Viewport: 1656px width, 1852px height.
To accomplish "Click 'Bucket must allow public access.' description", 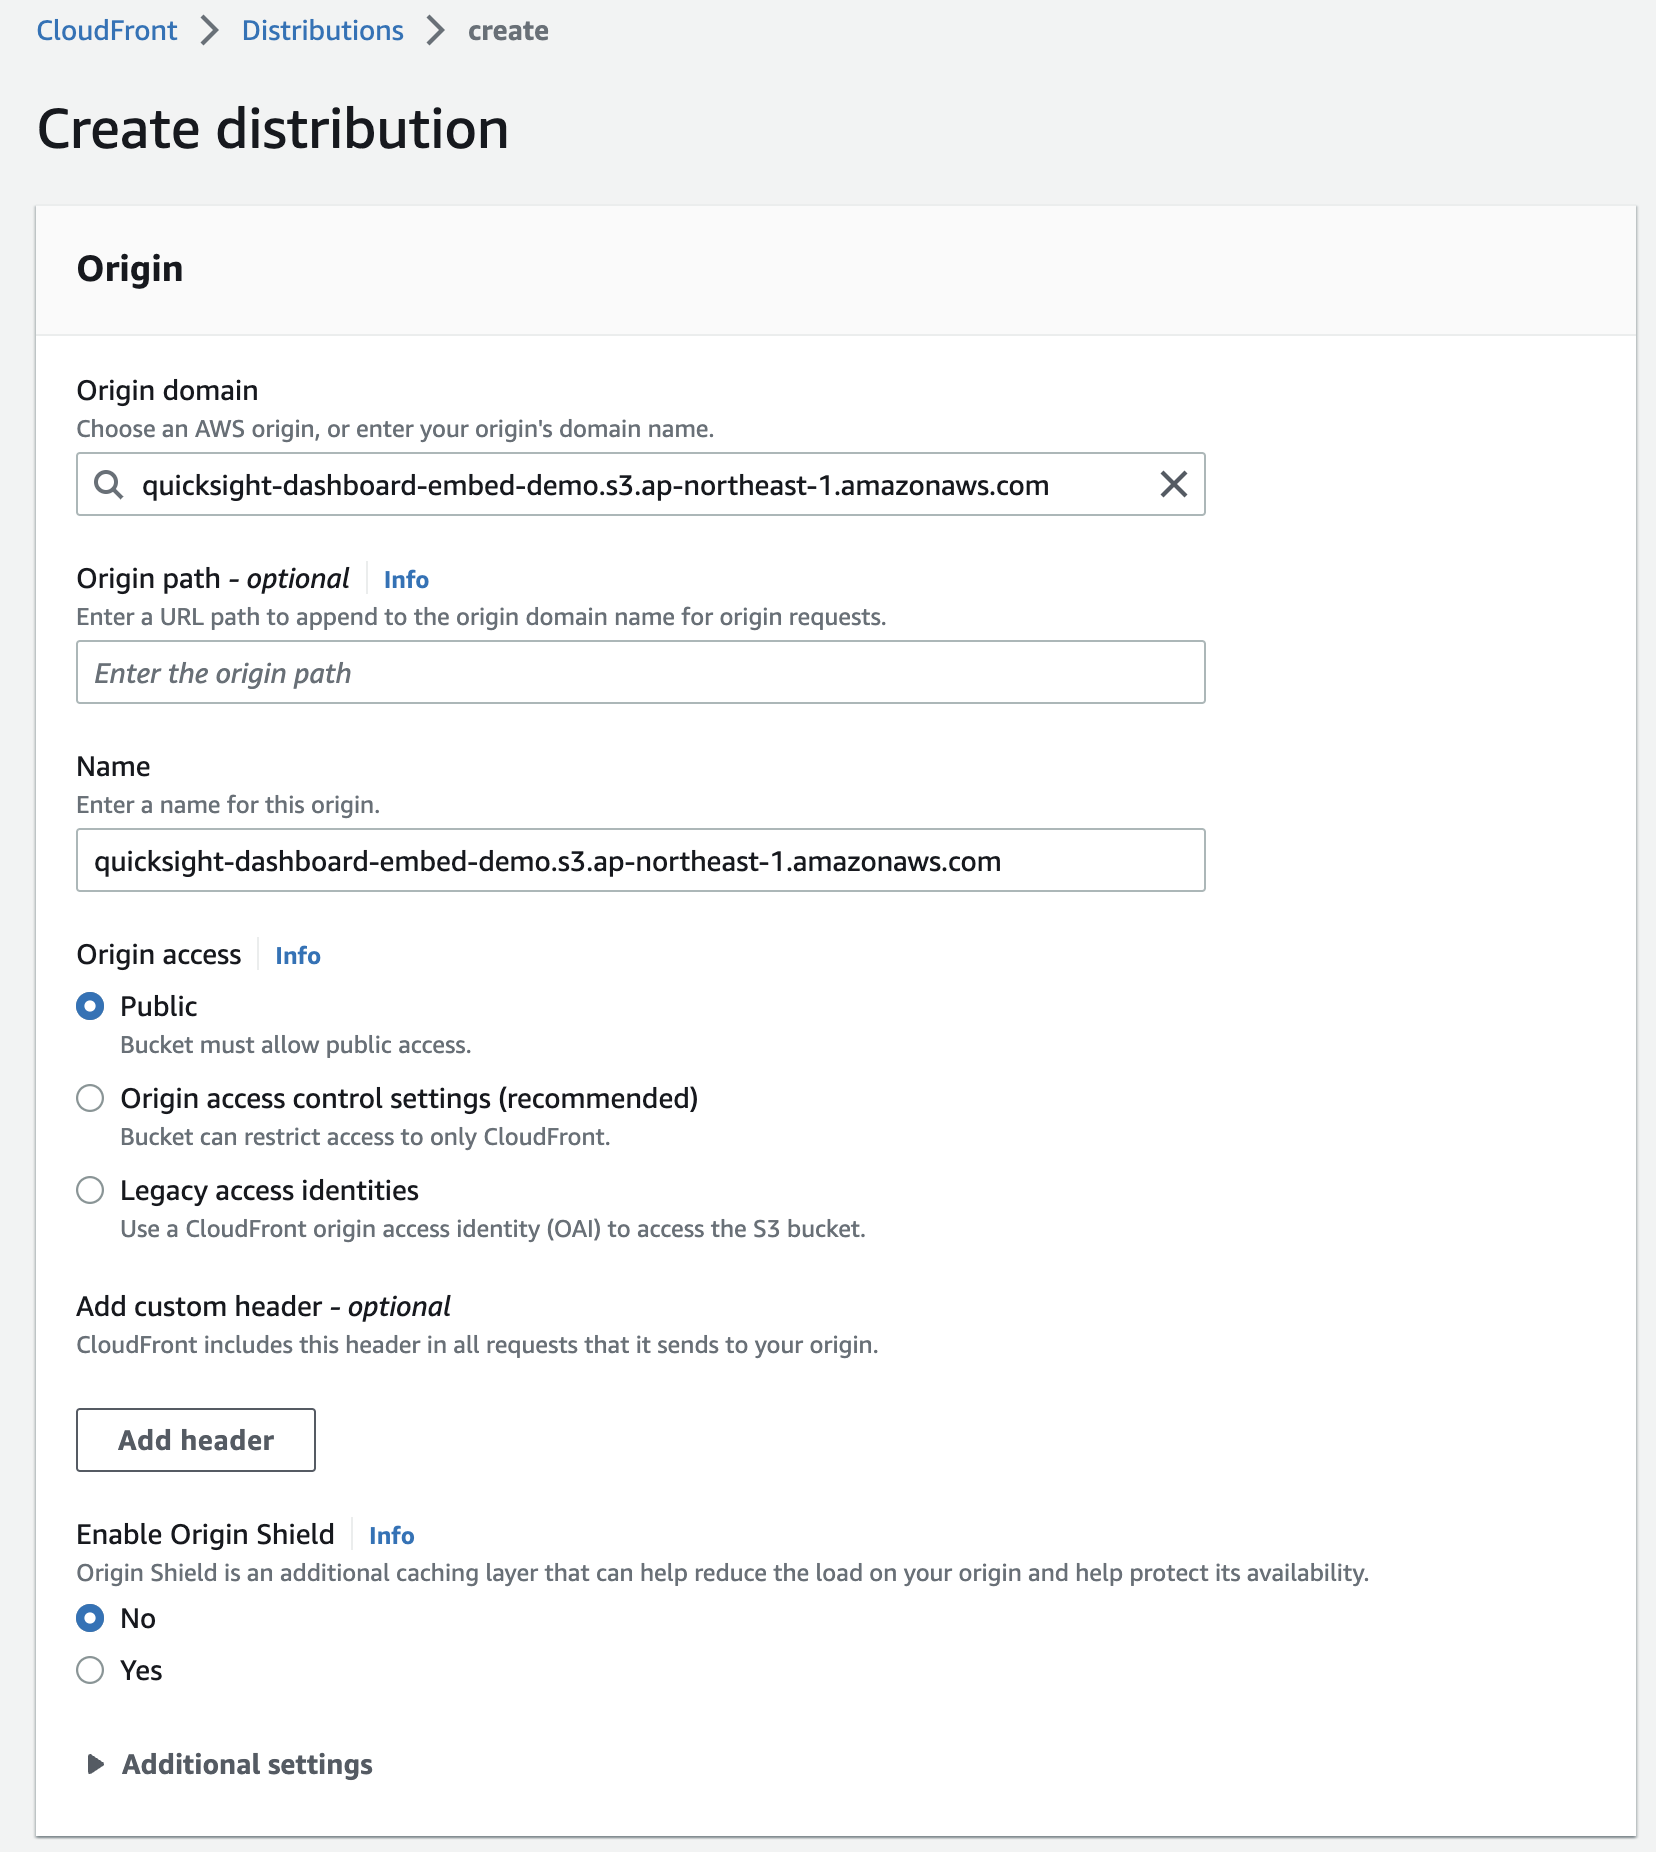I will (296, 1045).
